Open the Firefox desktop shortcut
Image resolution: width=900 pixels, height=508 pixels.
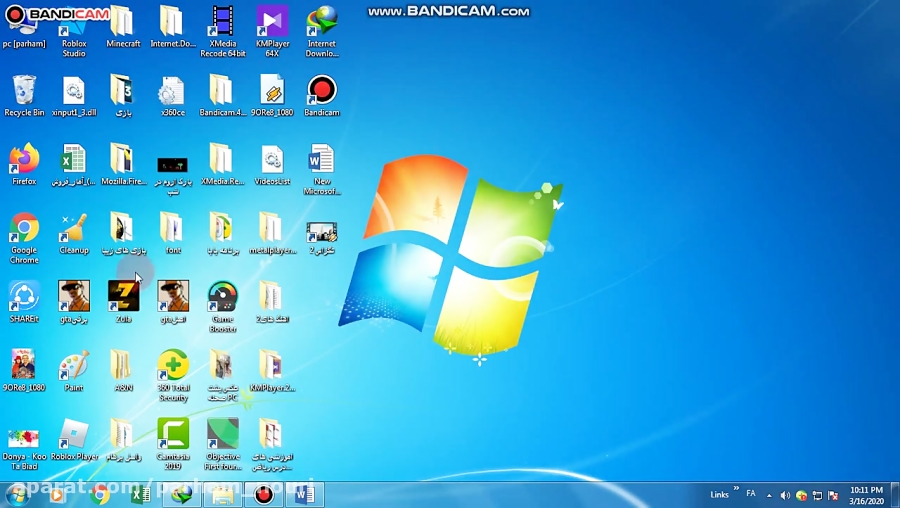[24, 164]
